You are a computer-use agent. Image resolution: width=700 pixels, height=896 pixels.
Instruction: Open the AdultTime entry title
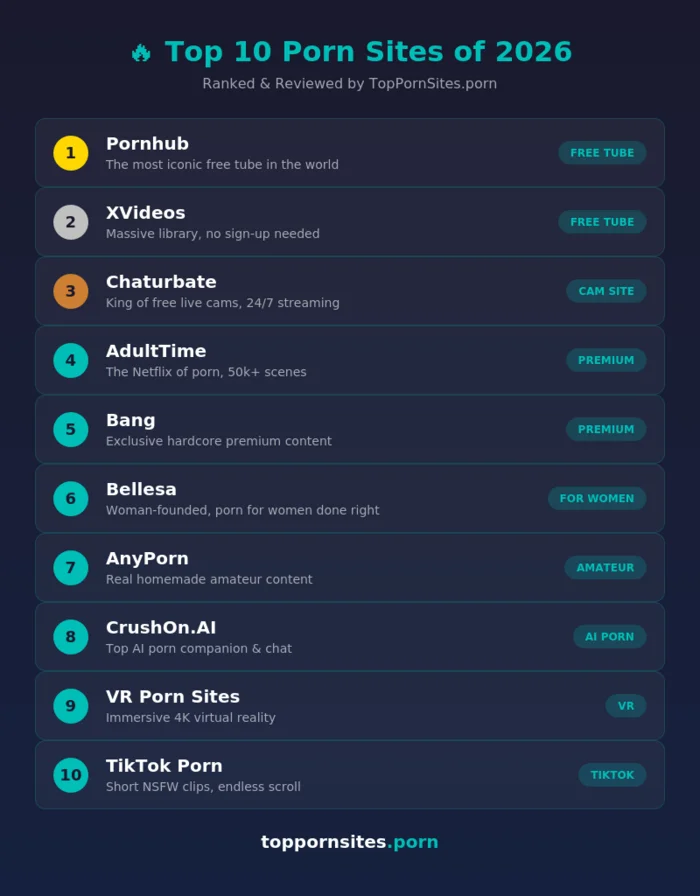156,351
